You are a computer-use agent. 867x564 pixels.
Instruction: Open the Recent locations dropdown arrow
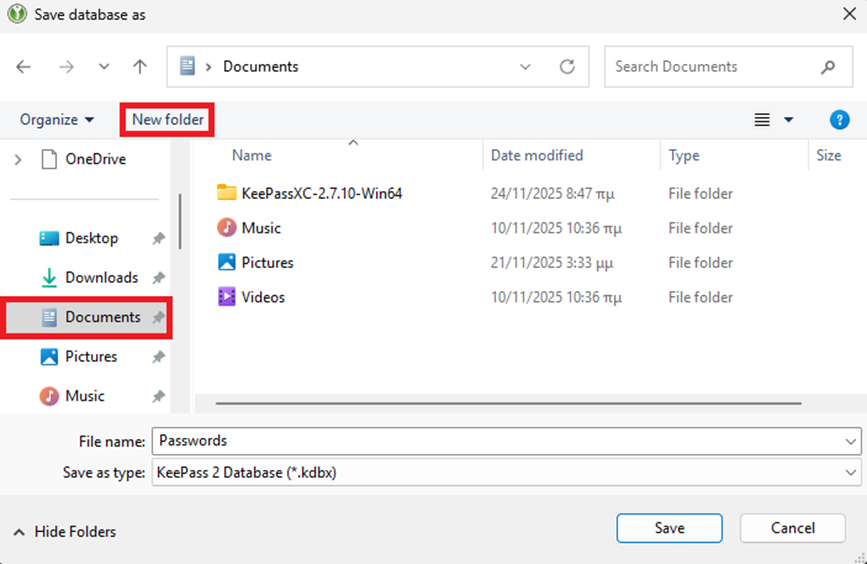tap(104, 67)
